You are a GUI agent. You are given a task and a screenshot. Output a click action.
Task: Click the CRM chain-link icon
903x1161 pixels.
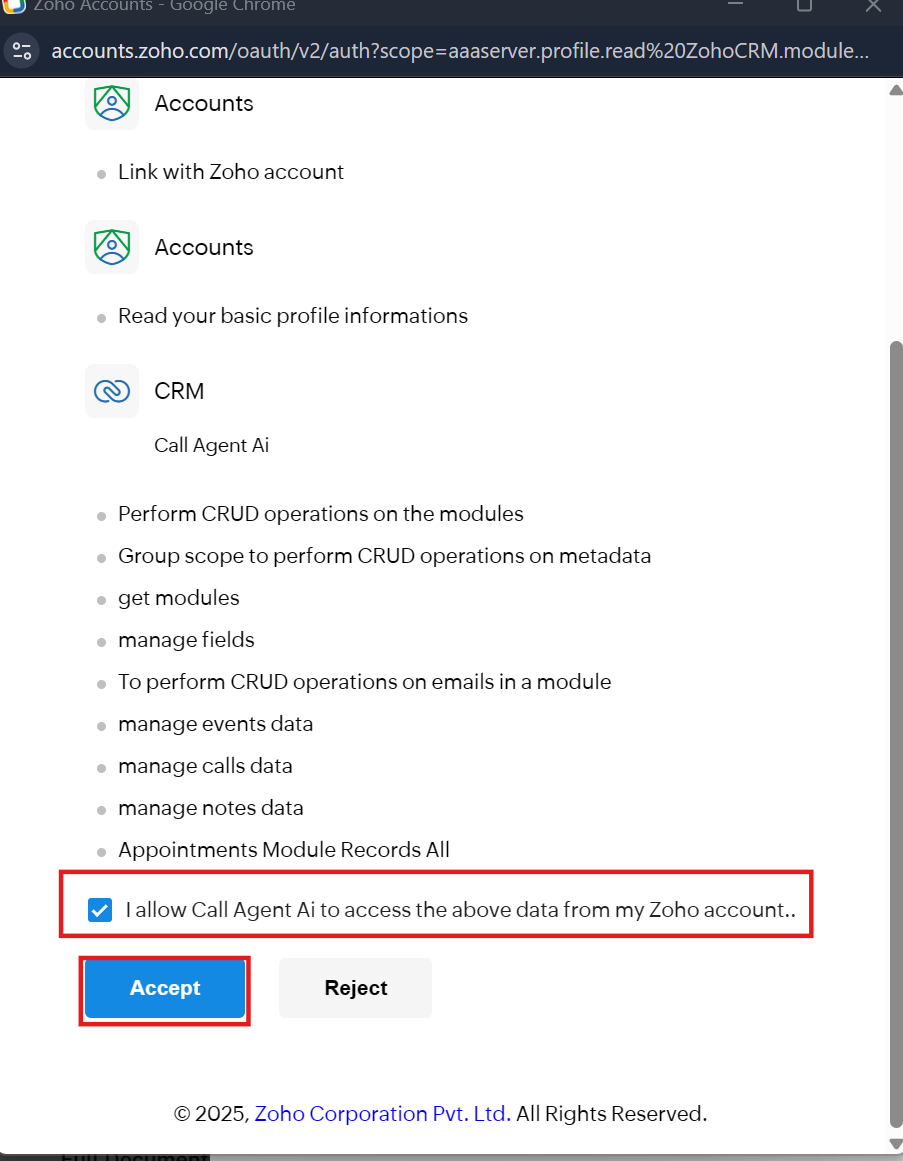112,391
